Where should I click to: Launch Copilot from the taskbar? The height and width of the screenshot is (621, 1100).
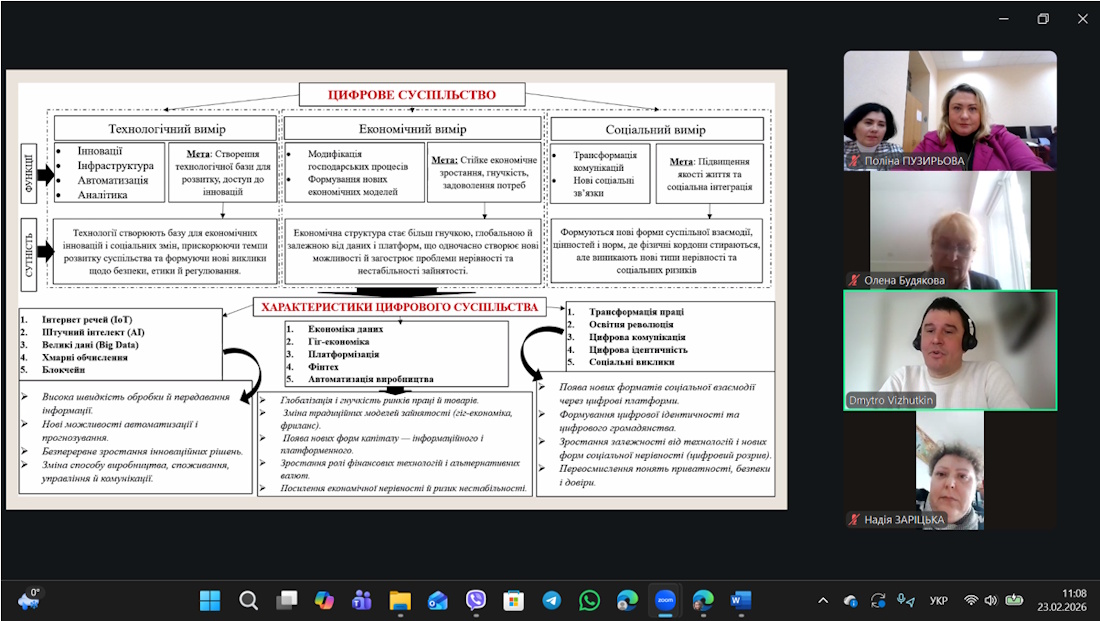click(x=324, y=600)
